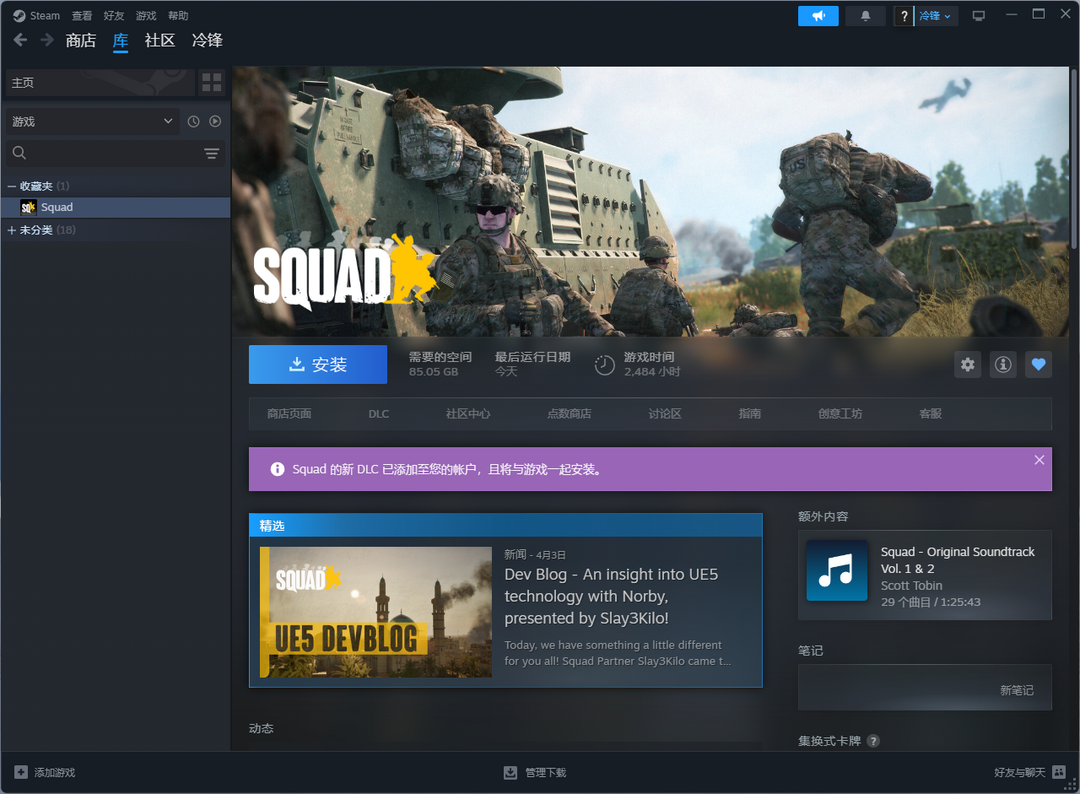Show Squad game info icon
Viewport: 1080px width, 794px height.
[1003, 365]
